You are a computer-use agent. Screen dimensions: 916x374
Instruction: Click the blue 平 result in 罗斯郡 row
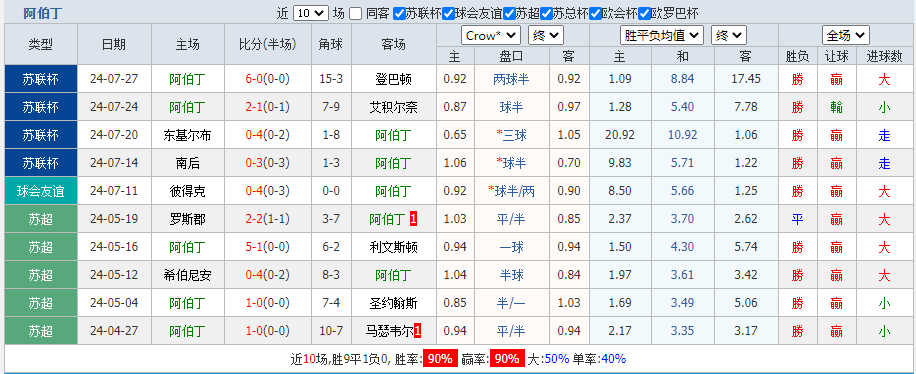tap(797, 219)
